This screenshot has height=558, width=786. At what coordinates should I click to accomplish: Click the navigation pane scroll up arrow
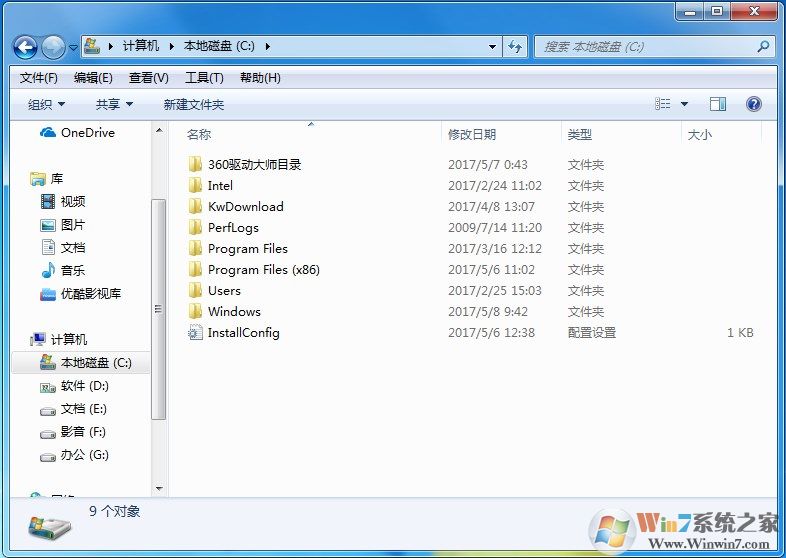click(159, 130)
